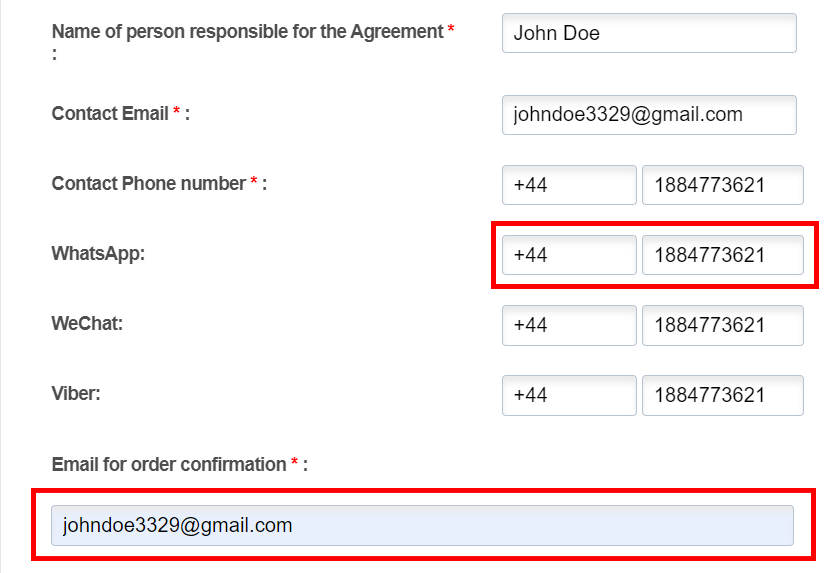The height and width of the screenshot is (573, 840).
Task: Click the 'Viber:' label
Action: [x=76, y=394]
